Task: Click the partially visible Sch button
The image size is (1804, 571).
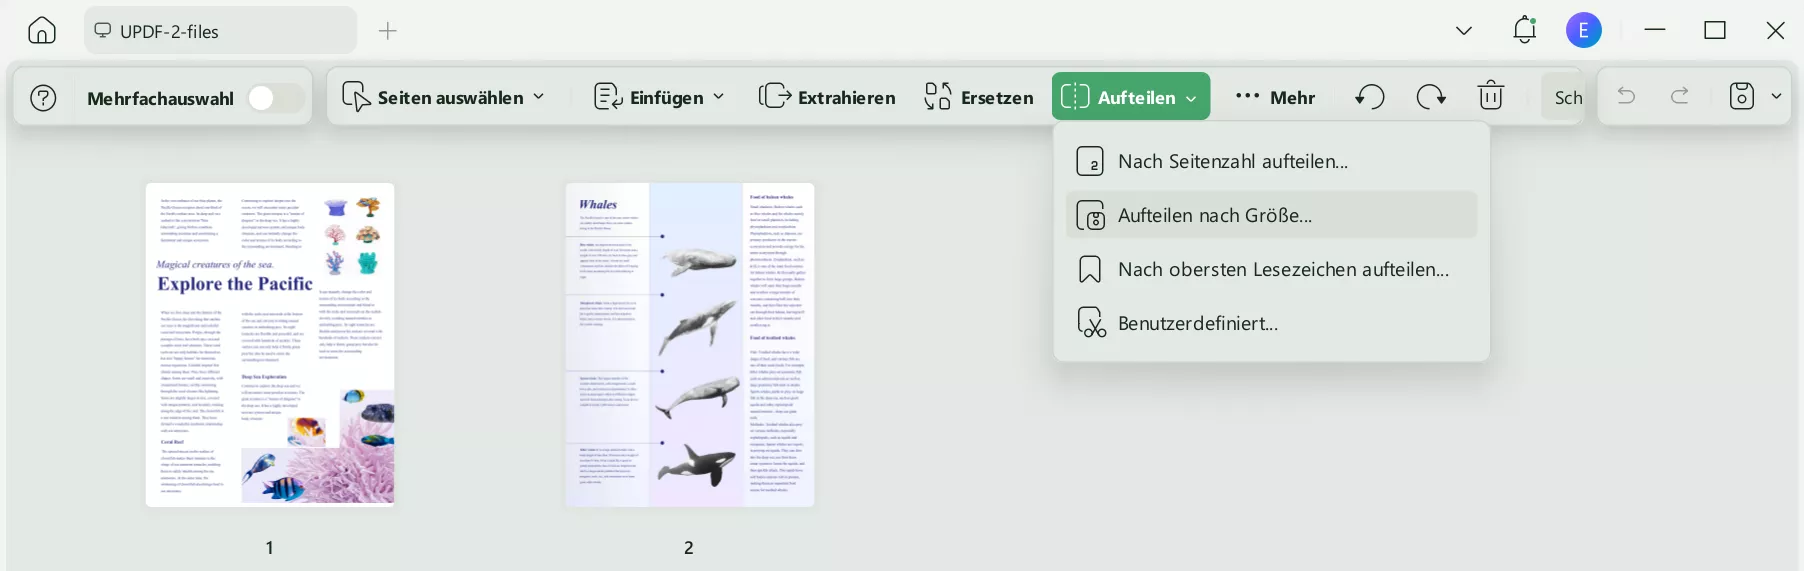Action: click(x=1563, y=97)
